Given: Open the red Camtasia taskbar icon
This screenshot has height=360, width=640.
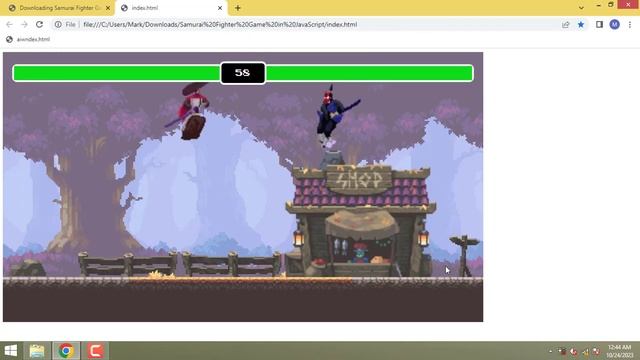Looking at the screenshot, I should click(95, 351).
